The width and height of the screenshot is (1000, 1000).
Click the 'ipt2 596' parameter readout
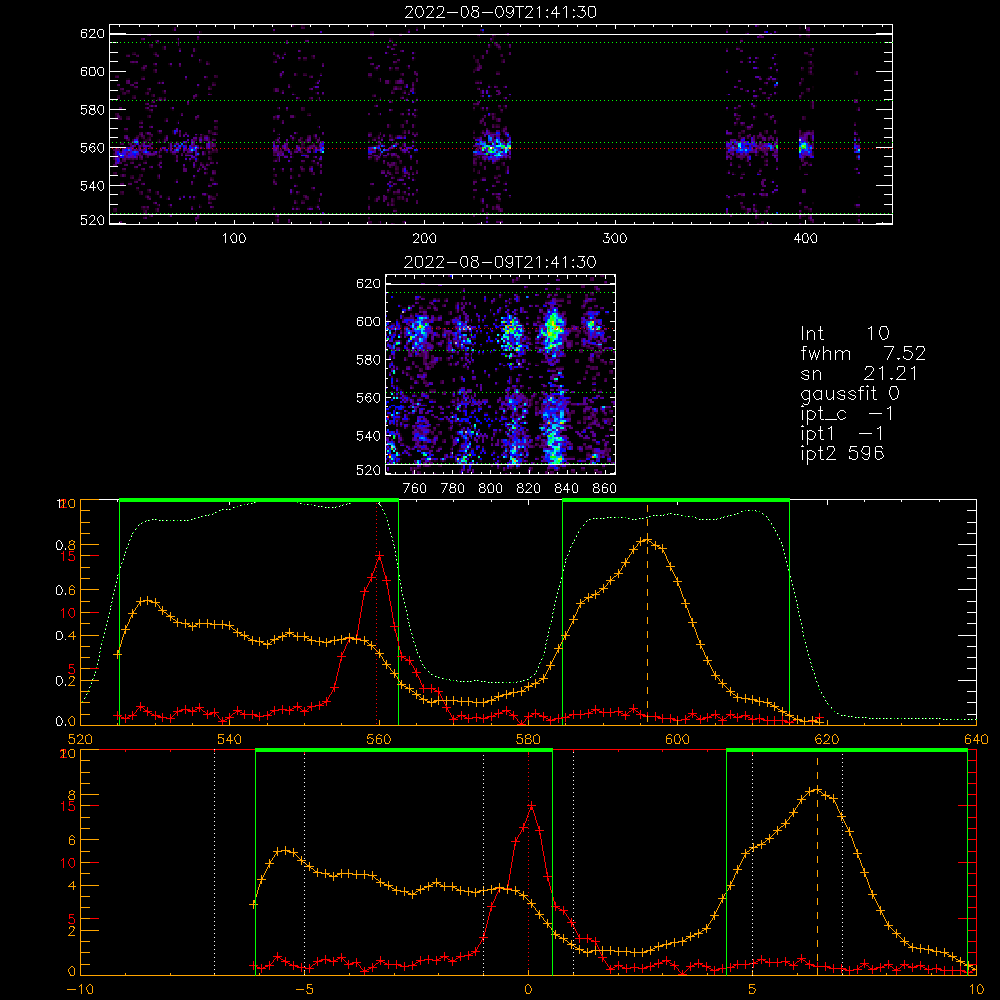842,453
